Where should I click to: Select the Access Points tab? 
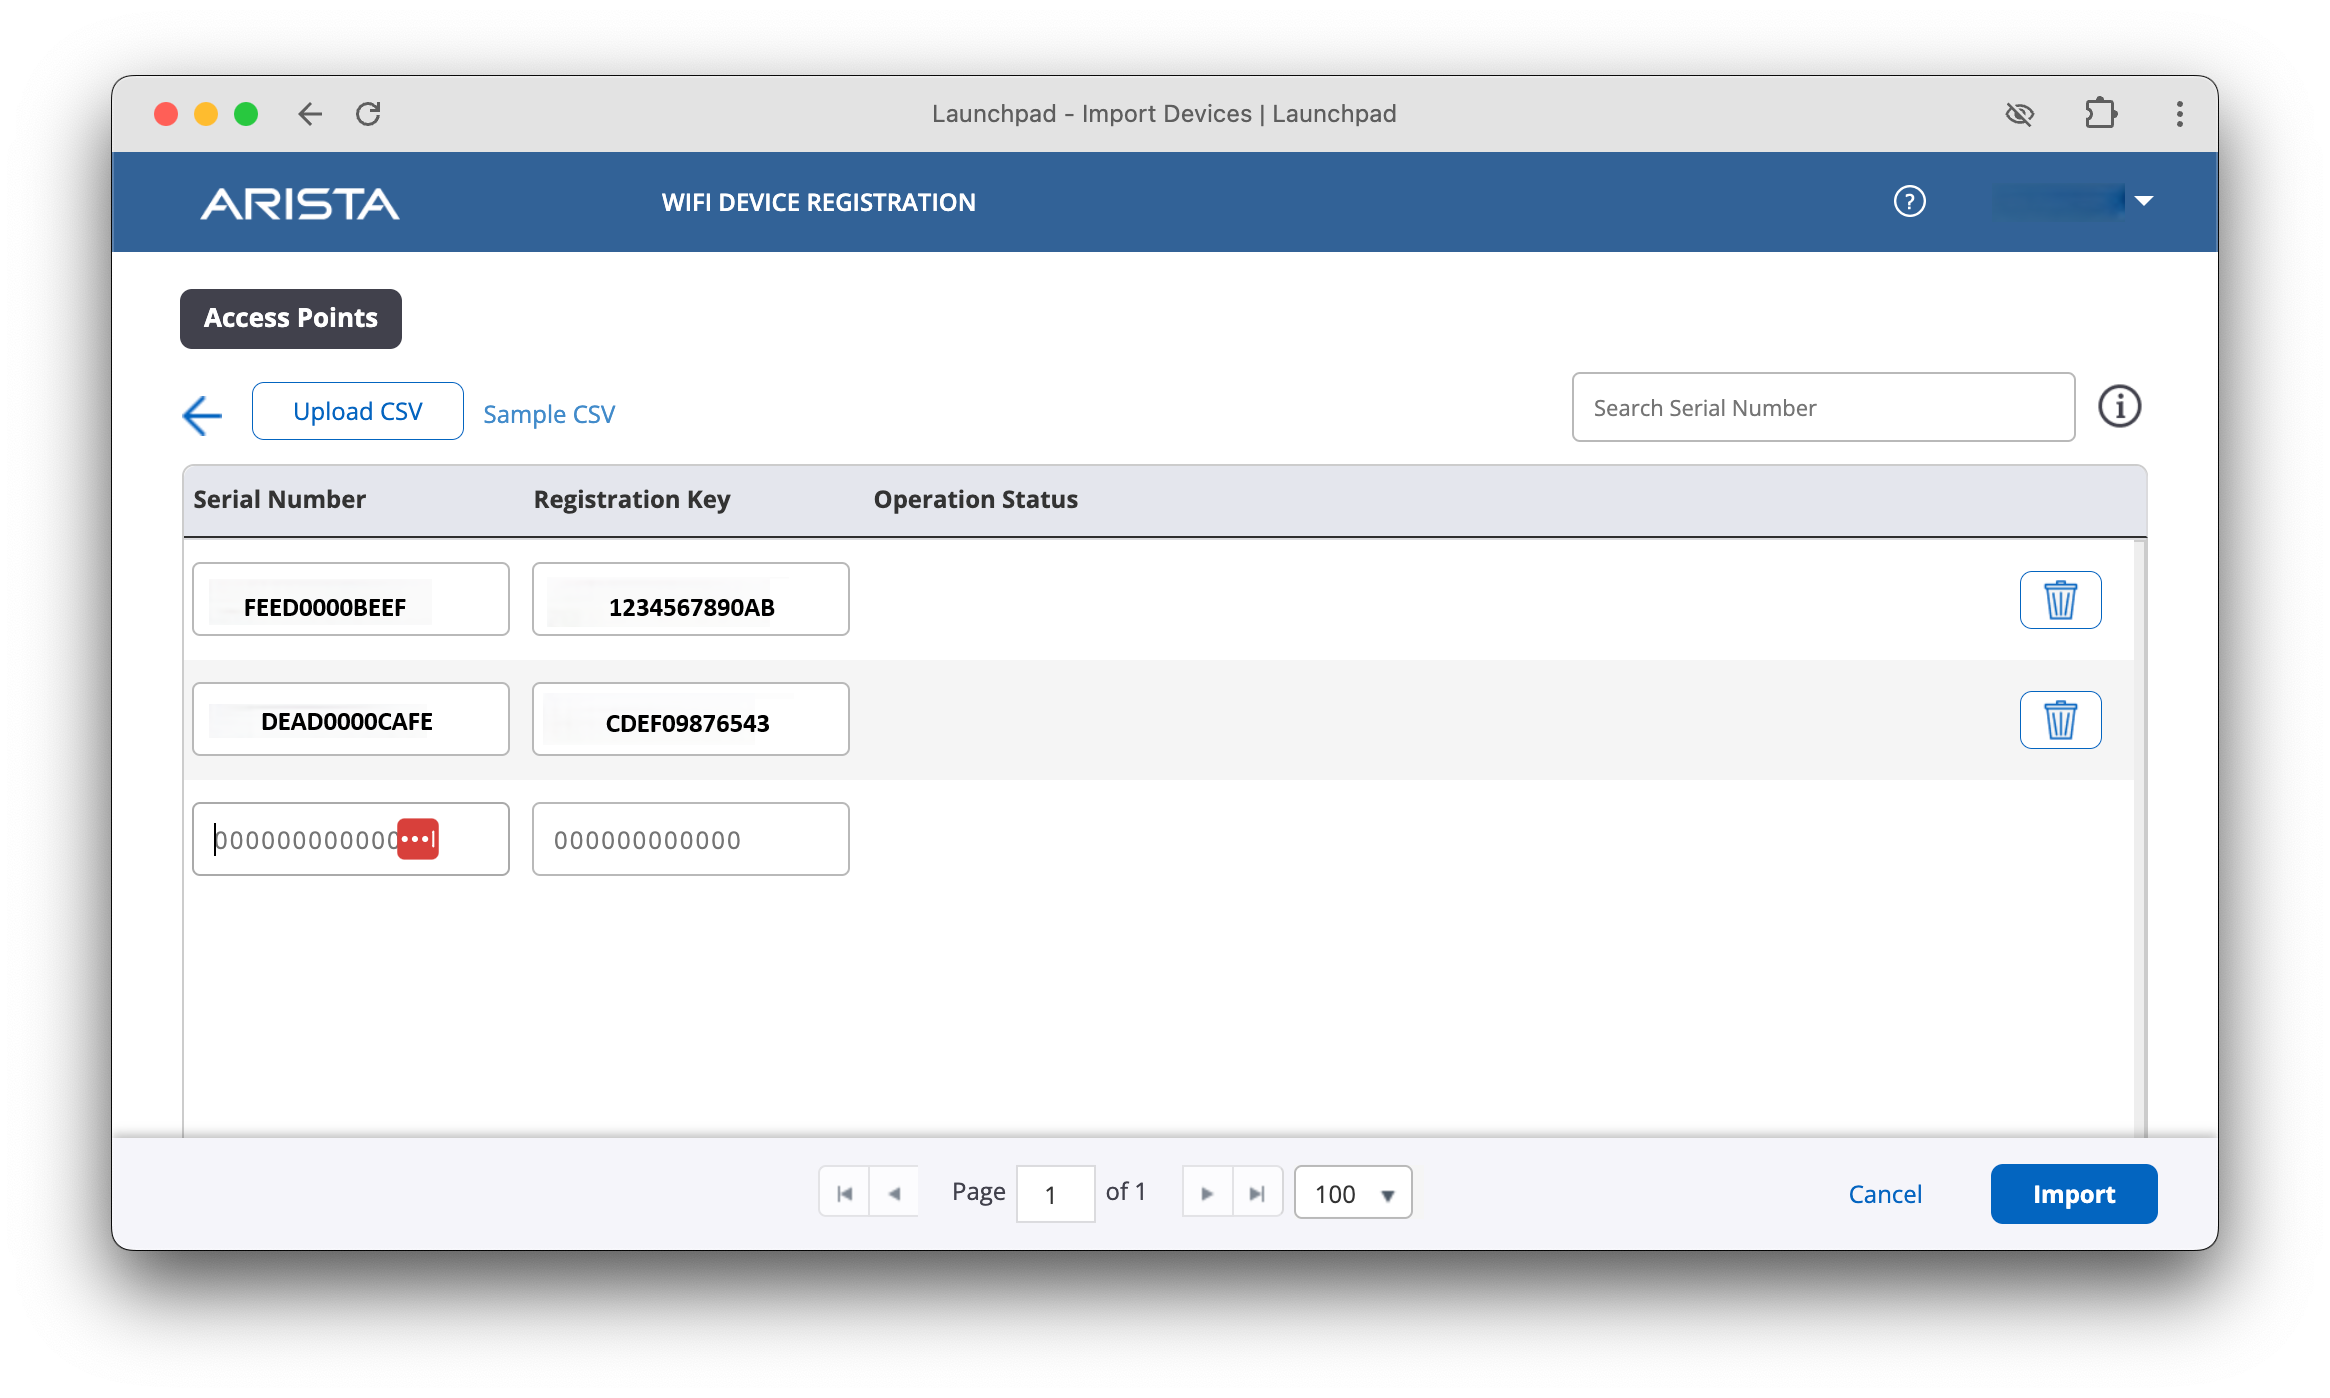(291, 319)
